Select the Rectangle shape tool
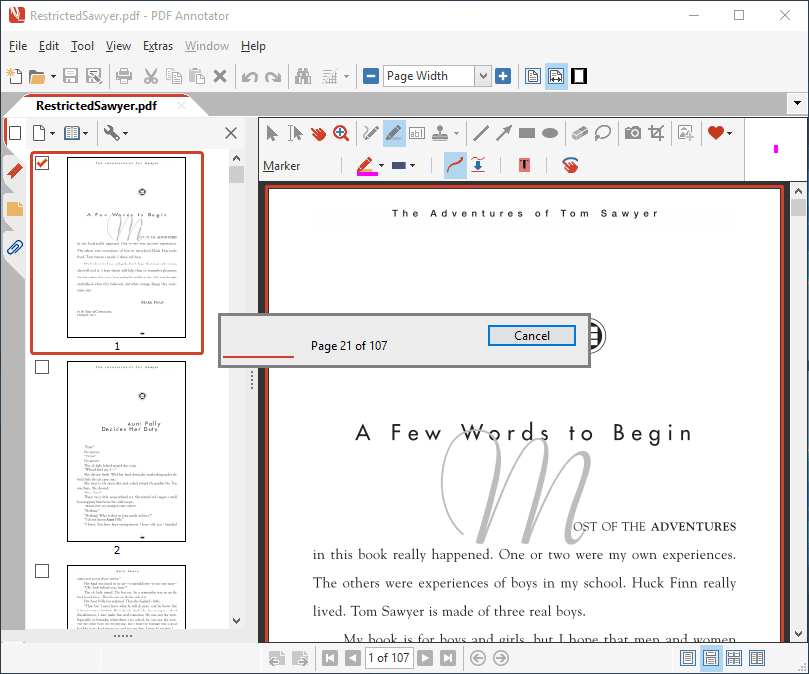The width and height of the screenshot is (809, 674). (x=527, y=134)
